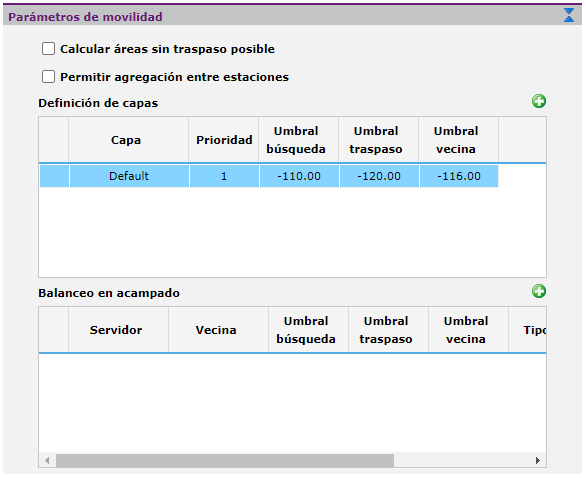Click the Vecina column header

219,330
